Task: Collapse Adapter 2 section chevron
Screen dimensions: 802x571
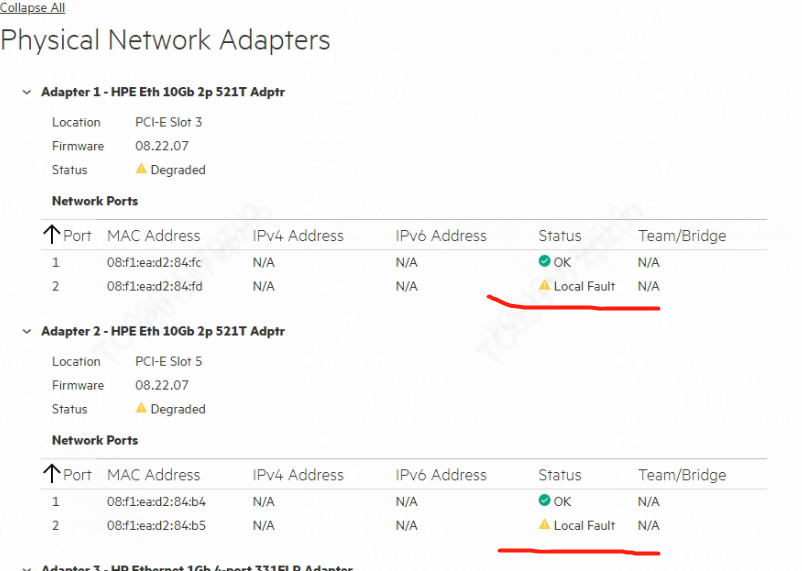Action: pyautogui.click(x=27, y=331)
